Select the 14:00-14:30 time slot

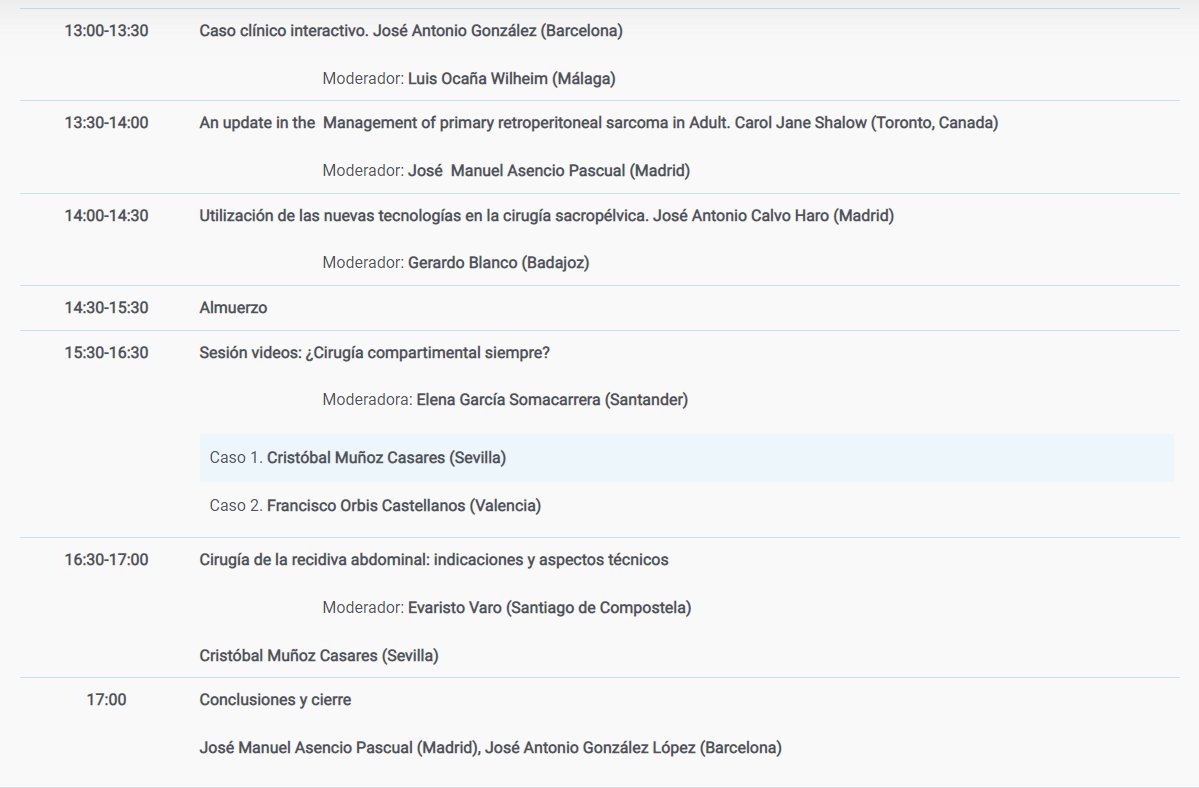(106, 216)
